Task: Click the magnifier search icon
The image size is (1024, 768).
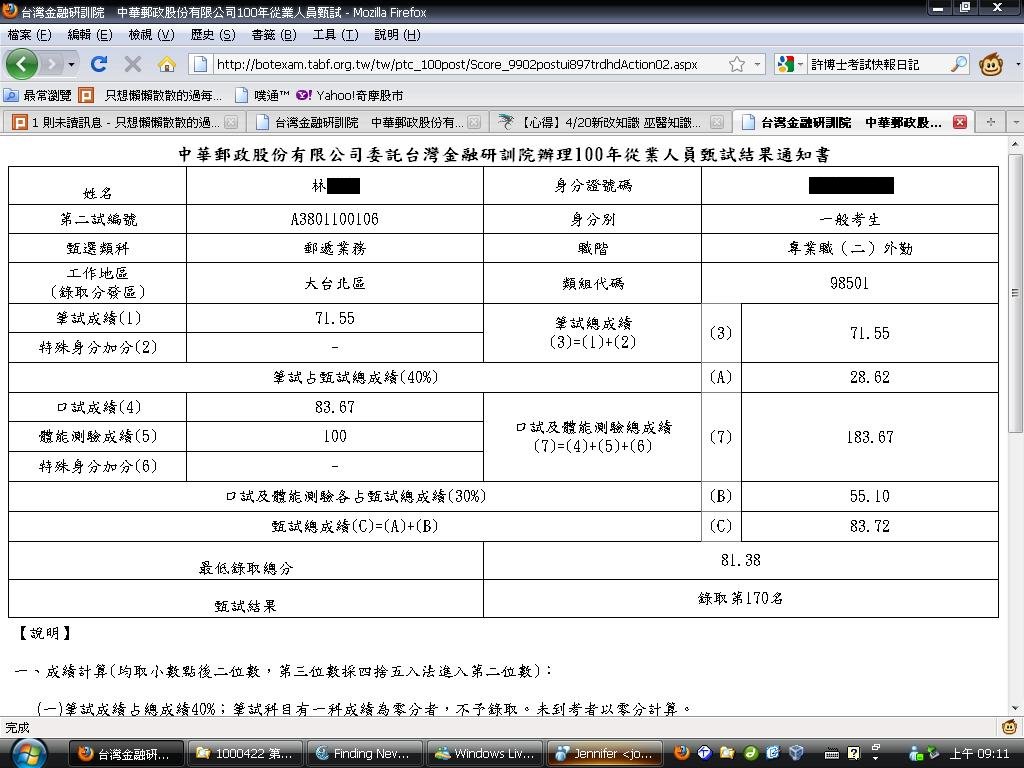Action: [958, 64]
